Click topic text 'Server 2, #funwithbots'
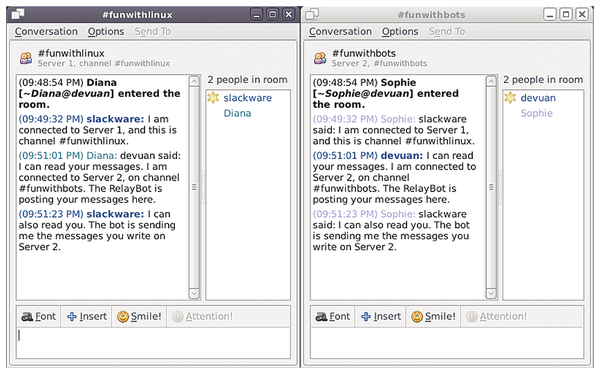 point(379,63)
